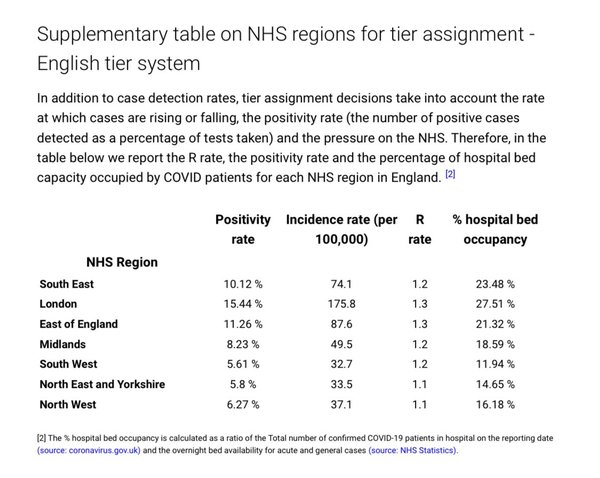Select the Positivity rate column header
This screenshot has width=600, height=478.
243,229
